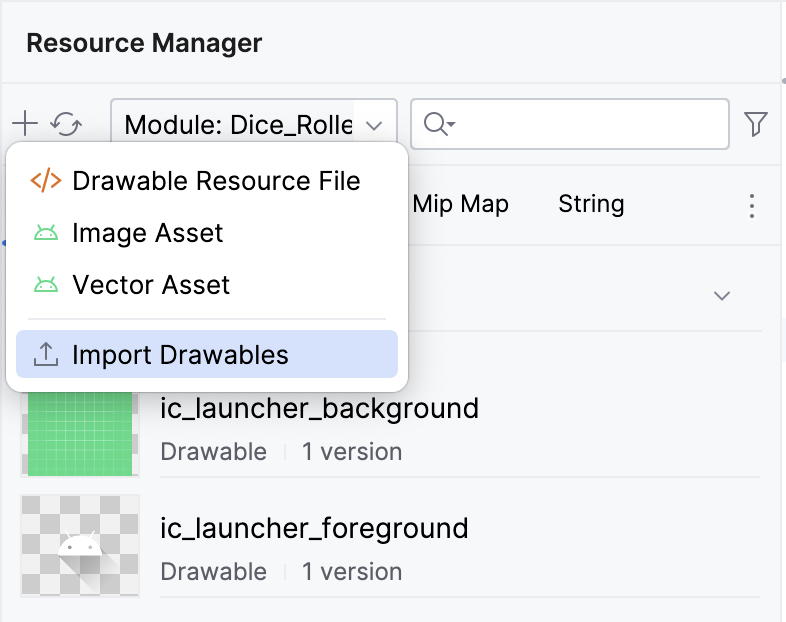The width and height of the screenshot is (786, 622).
Task: Select the ic_launcher_foreground thumbnail
Action: pyautogui.click(x=80, y=545)
